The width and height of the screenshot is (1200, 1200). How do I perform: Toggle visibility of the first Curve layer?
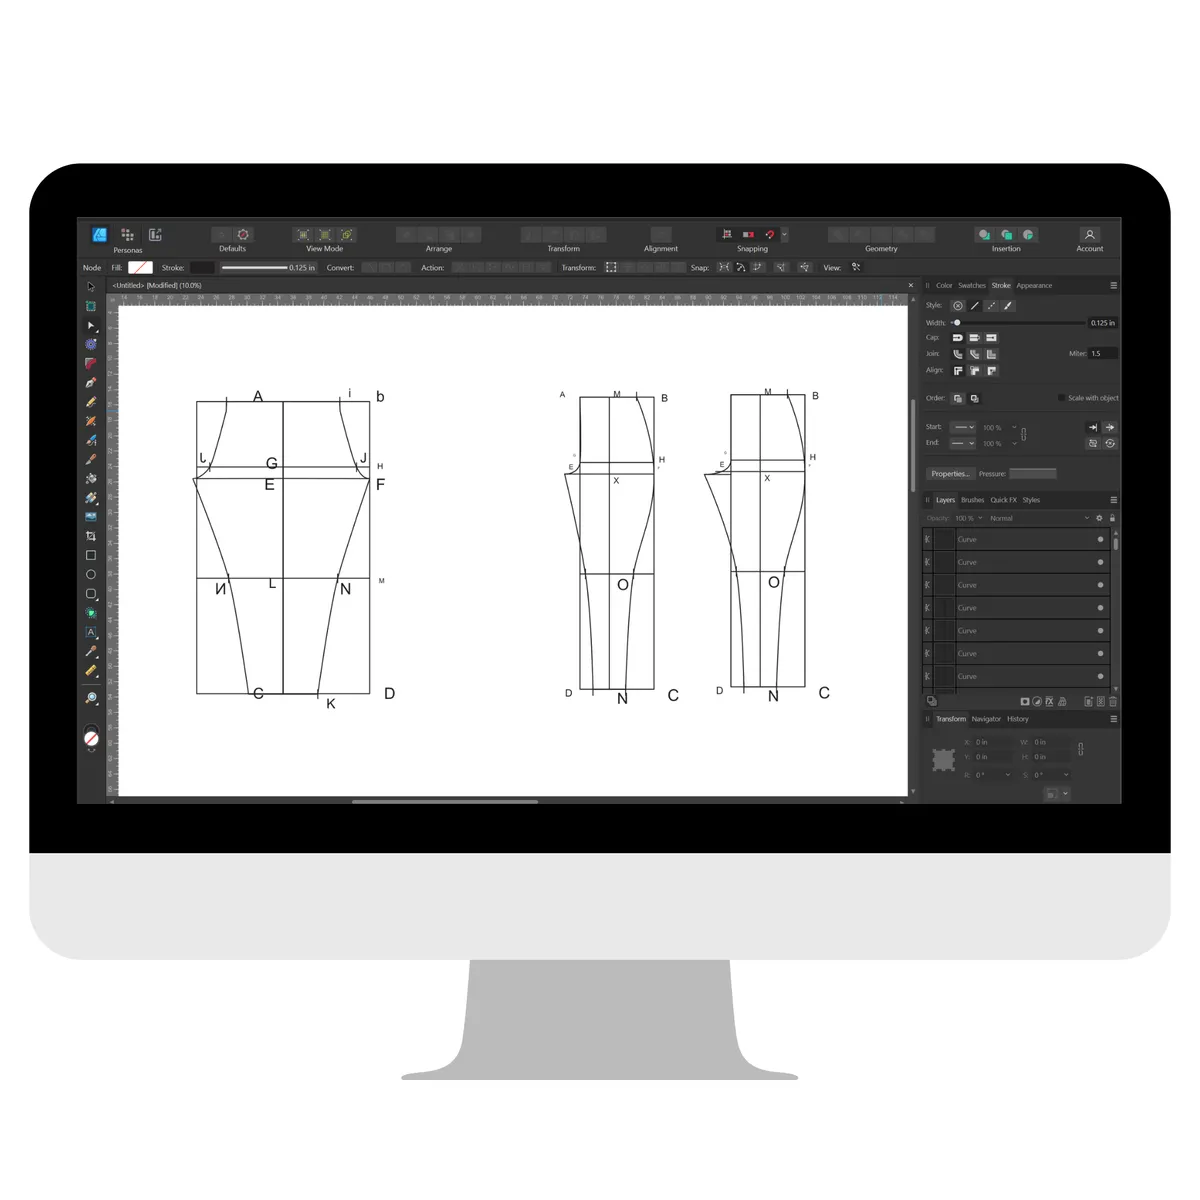(x=1101, y=540)
